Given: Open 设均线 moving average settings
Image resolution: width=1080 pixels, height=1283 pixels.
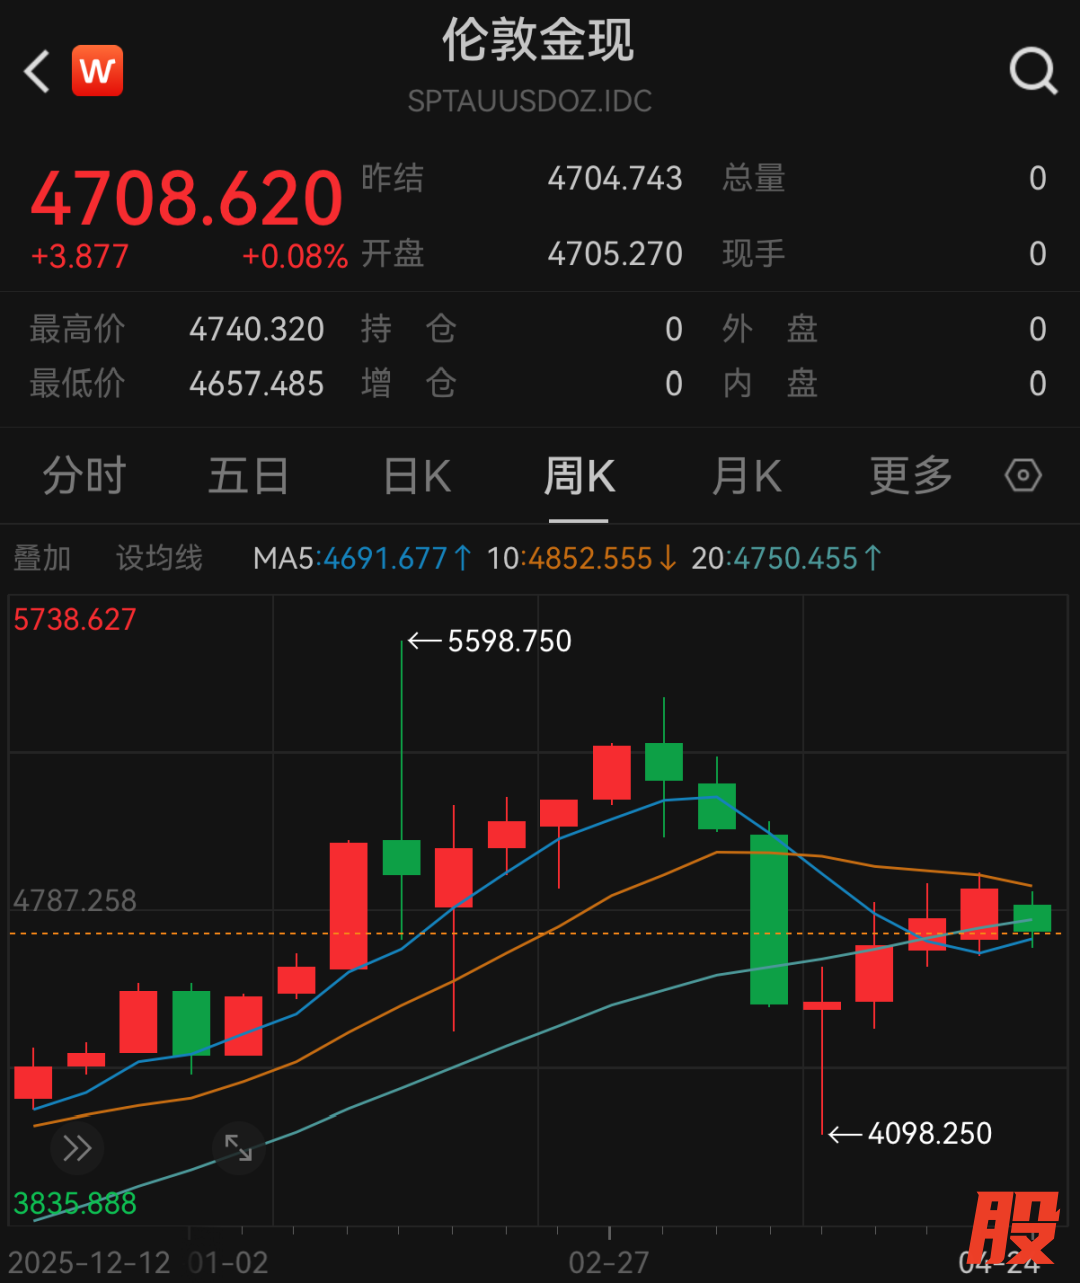Looking at the screenshot, I should point(159,558).
